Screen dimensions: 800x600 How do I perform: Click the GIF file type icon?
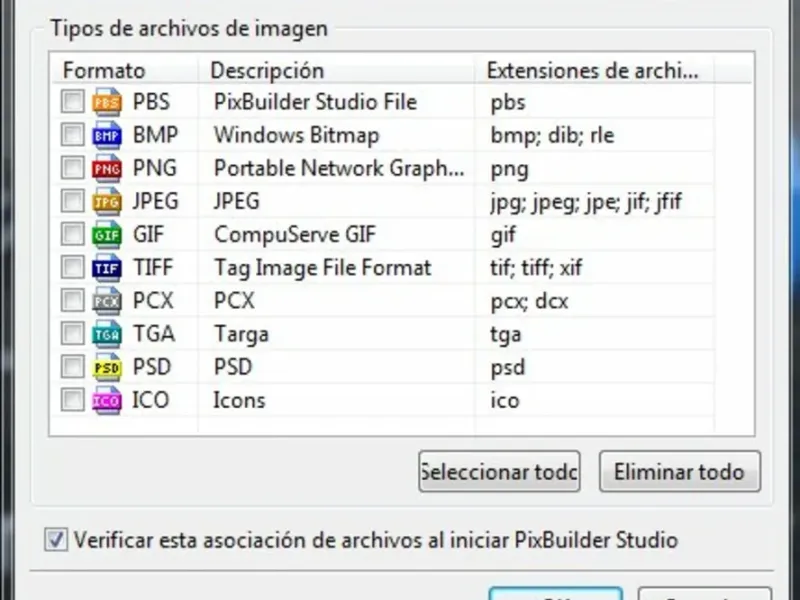(x=106, y=235)
